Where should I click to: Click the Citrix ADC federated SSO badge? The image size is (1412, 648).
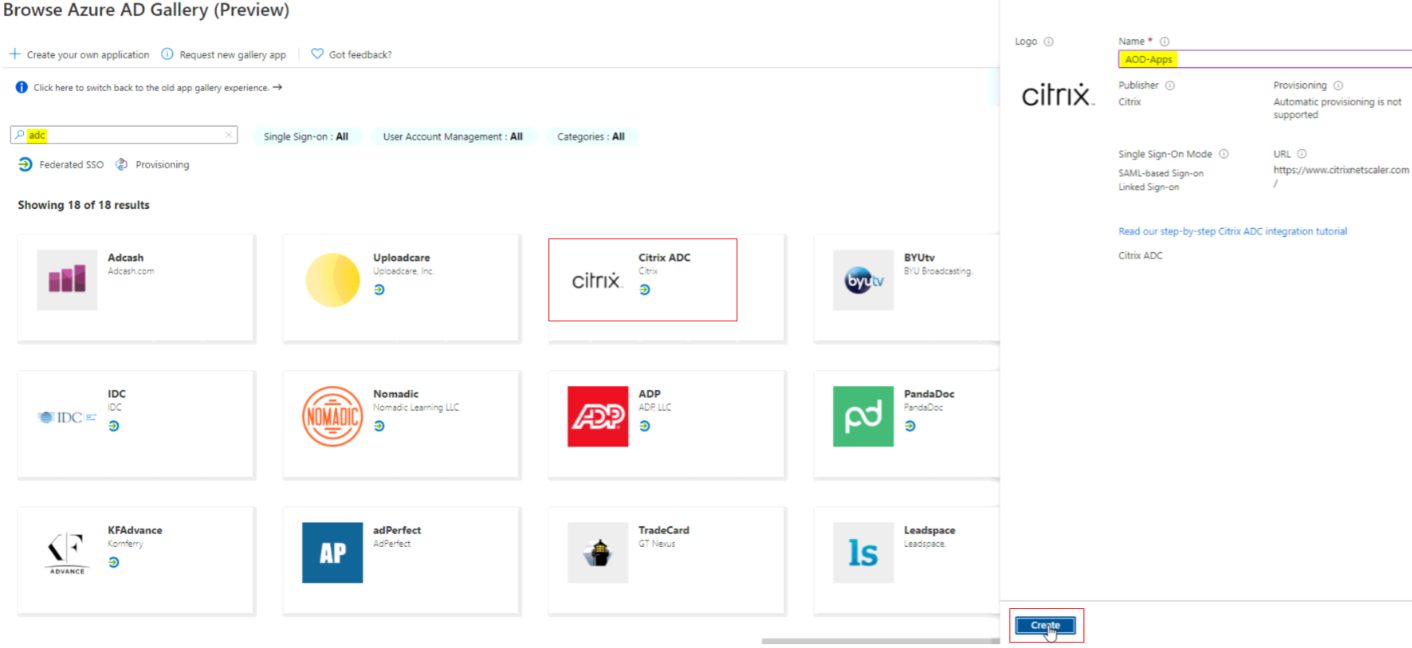coord(644,289)
